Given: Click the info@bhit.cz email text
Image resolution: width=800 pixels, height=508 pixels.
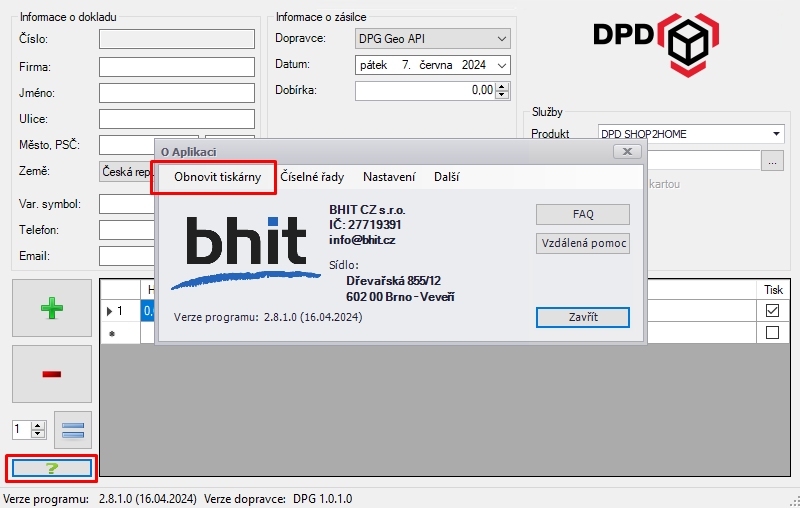Looking at the screenshot, I should [362, 240].
